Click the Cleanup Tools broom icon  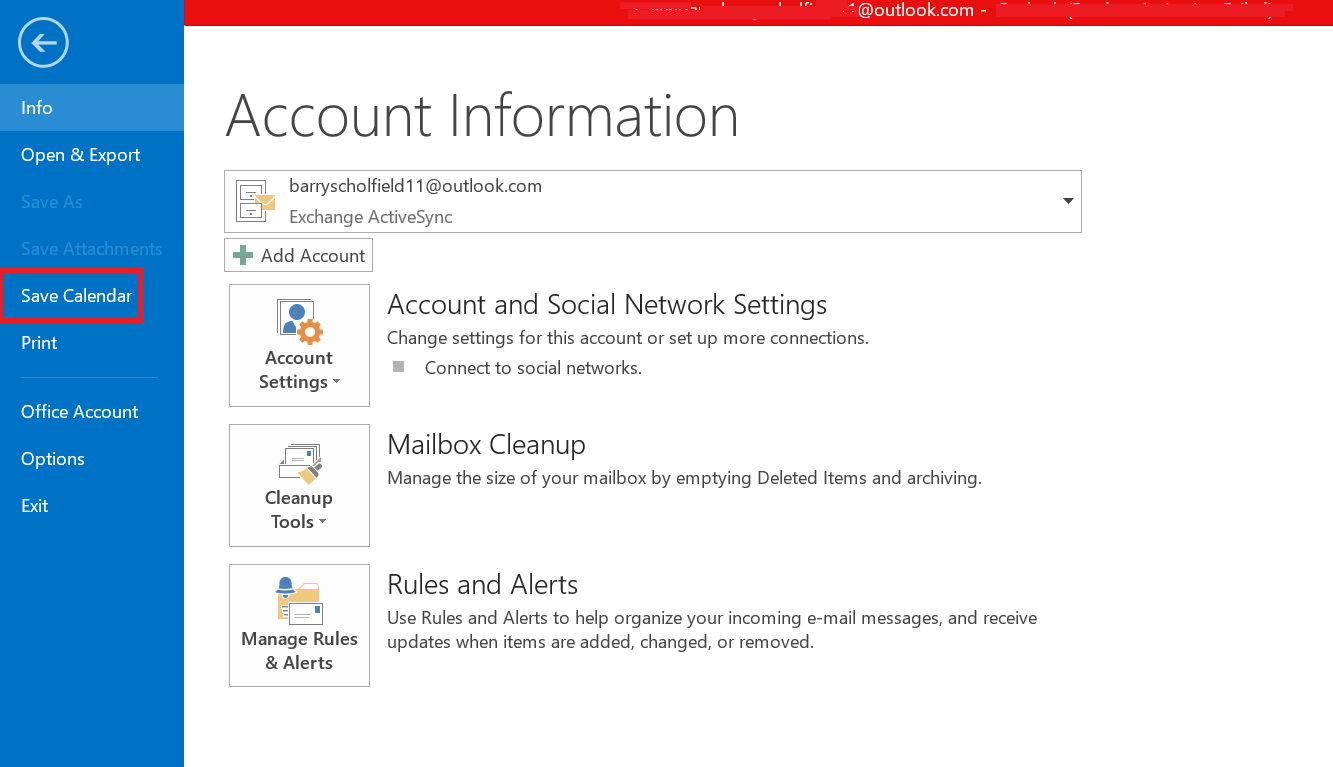[x=300, y=463]
